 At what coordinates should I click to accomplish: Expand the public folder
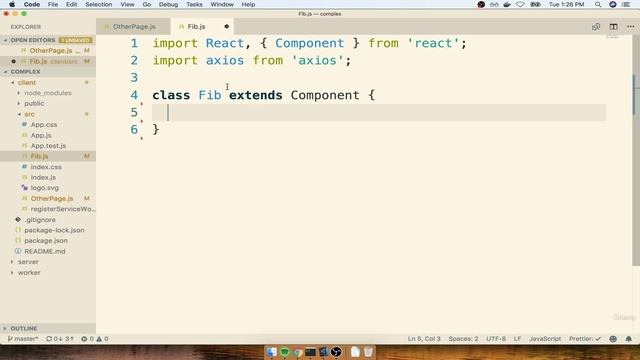point(34,104)
